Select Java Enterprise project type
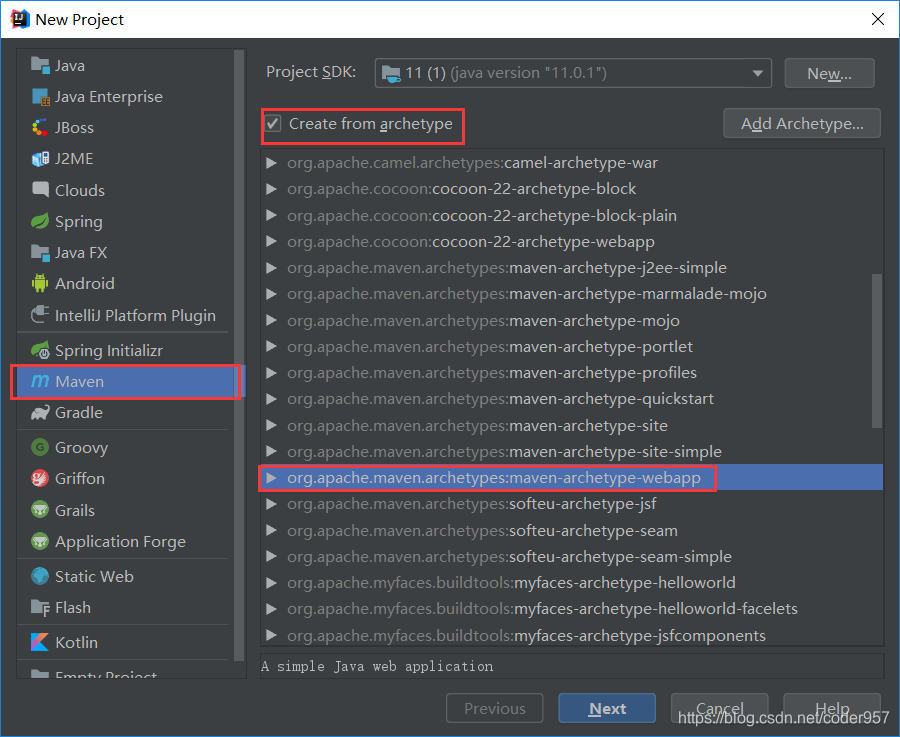Screen dimensions: 900x737 coord(125,96)
